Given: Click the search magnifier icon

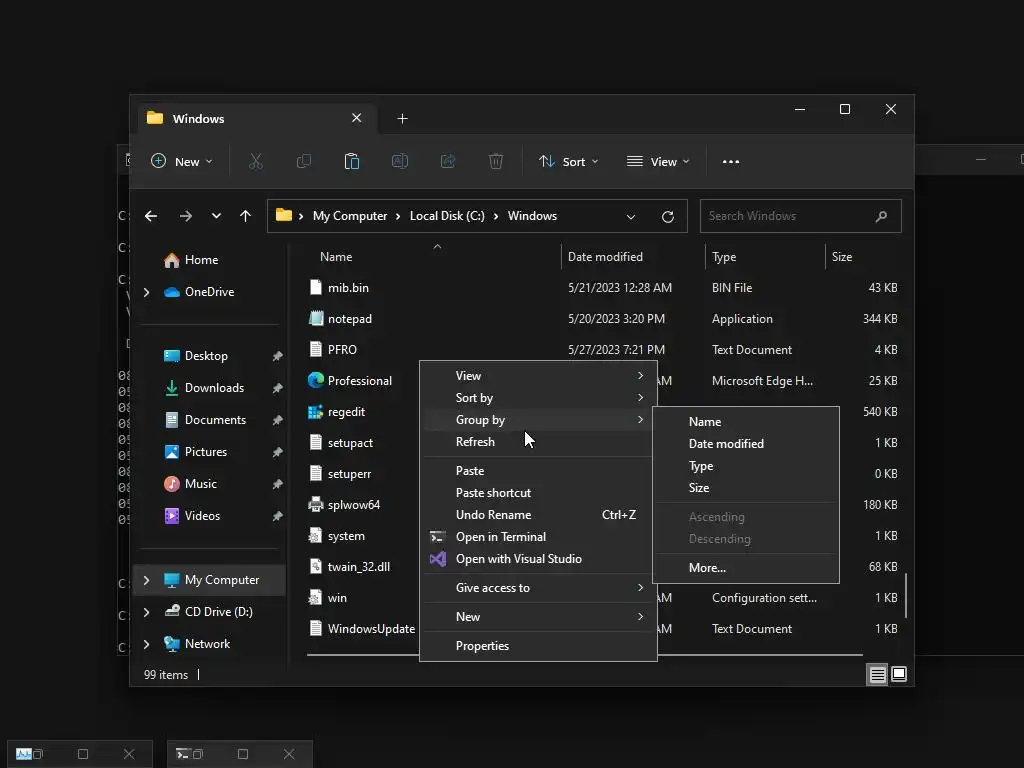Looking at the screenshot, I should click(881, 216).
